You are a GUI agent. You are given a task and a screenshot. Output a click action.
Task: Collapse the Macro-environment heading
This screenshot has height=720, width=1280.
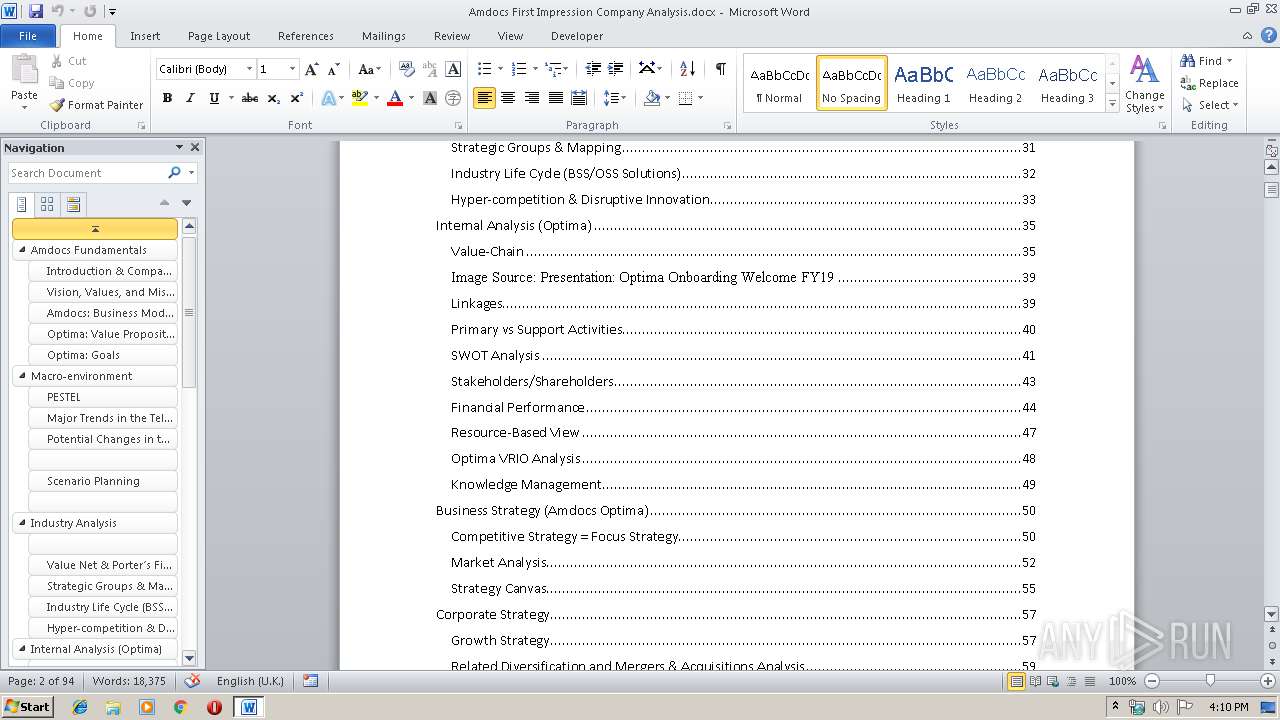point(22,376)
